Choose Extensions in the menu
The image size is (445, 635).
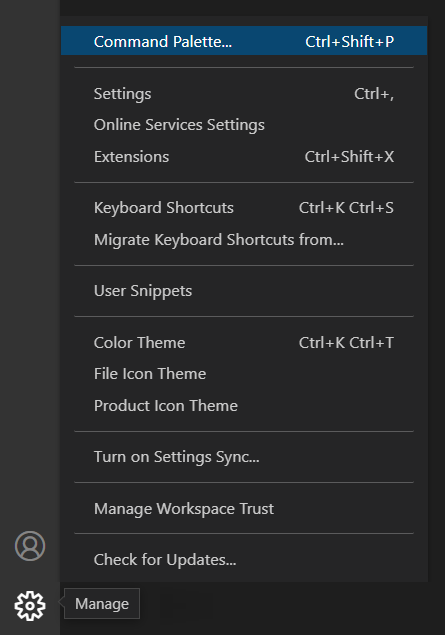(244, 156)
